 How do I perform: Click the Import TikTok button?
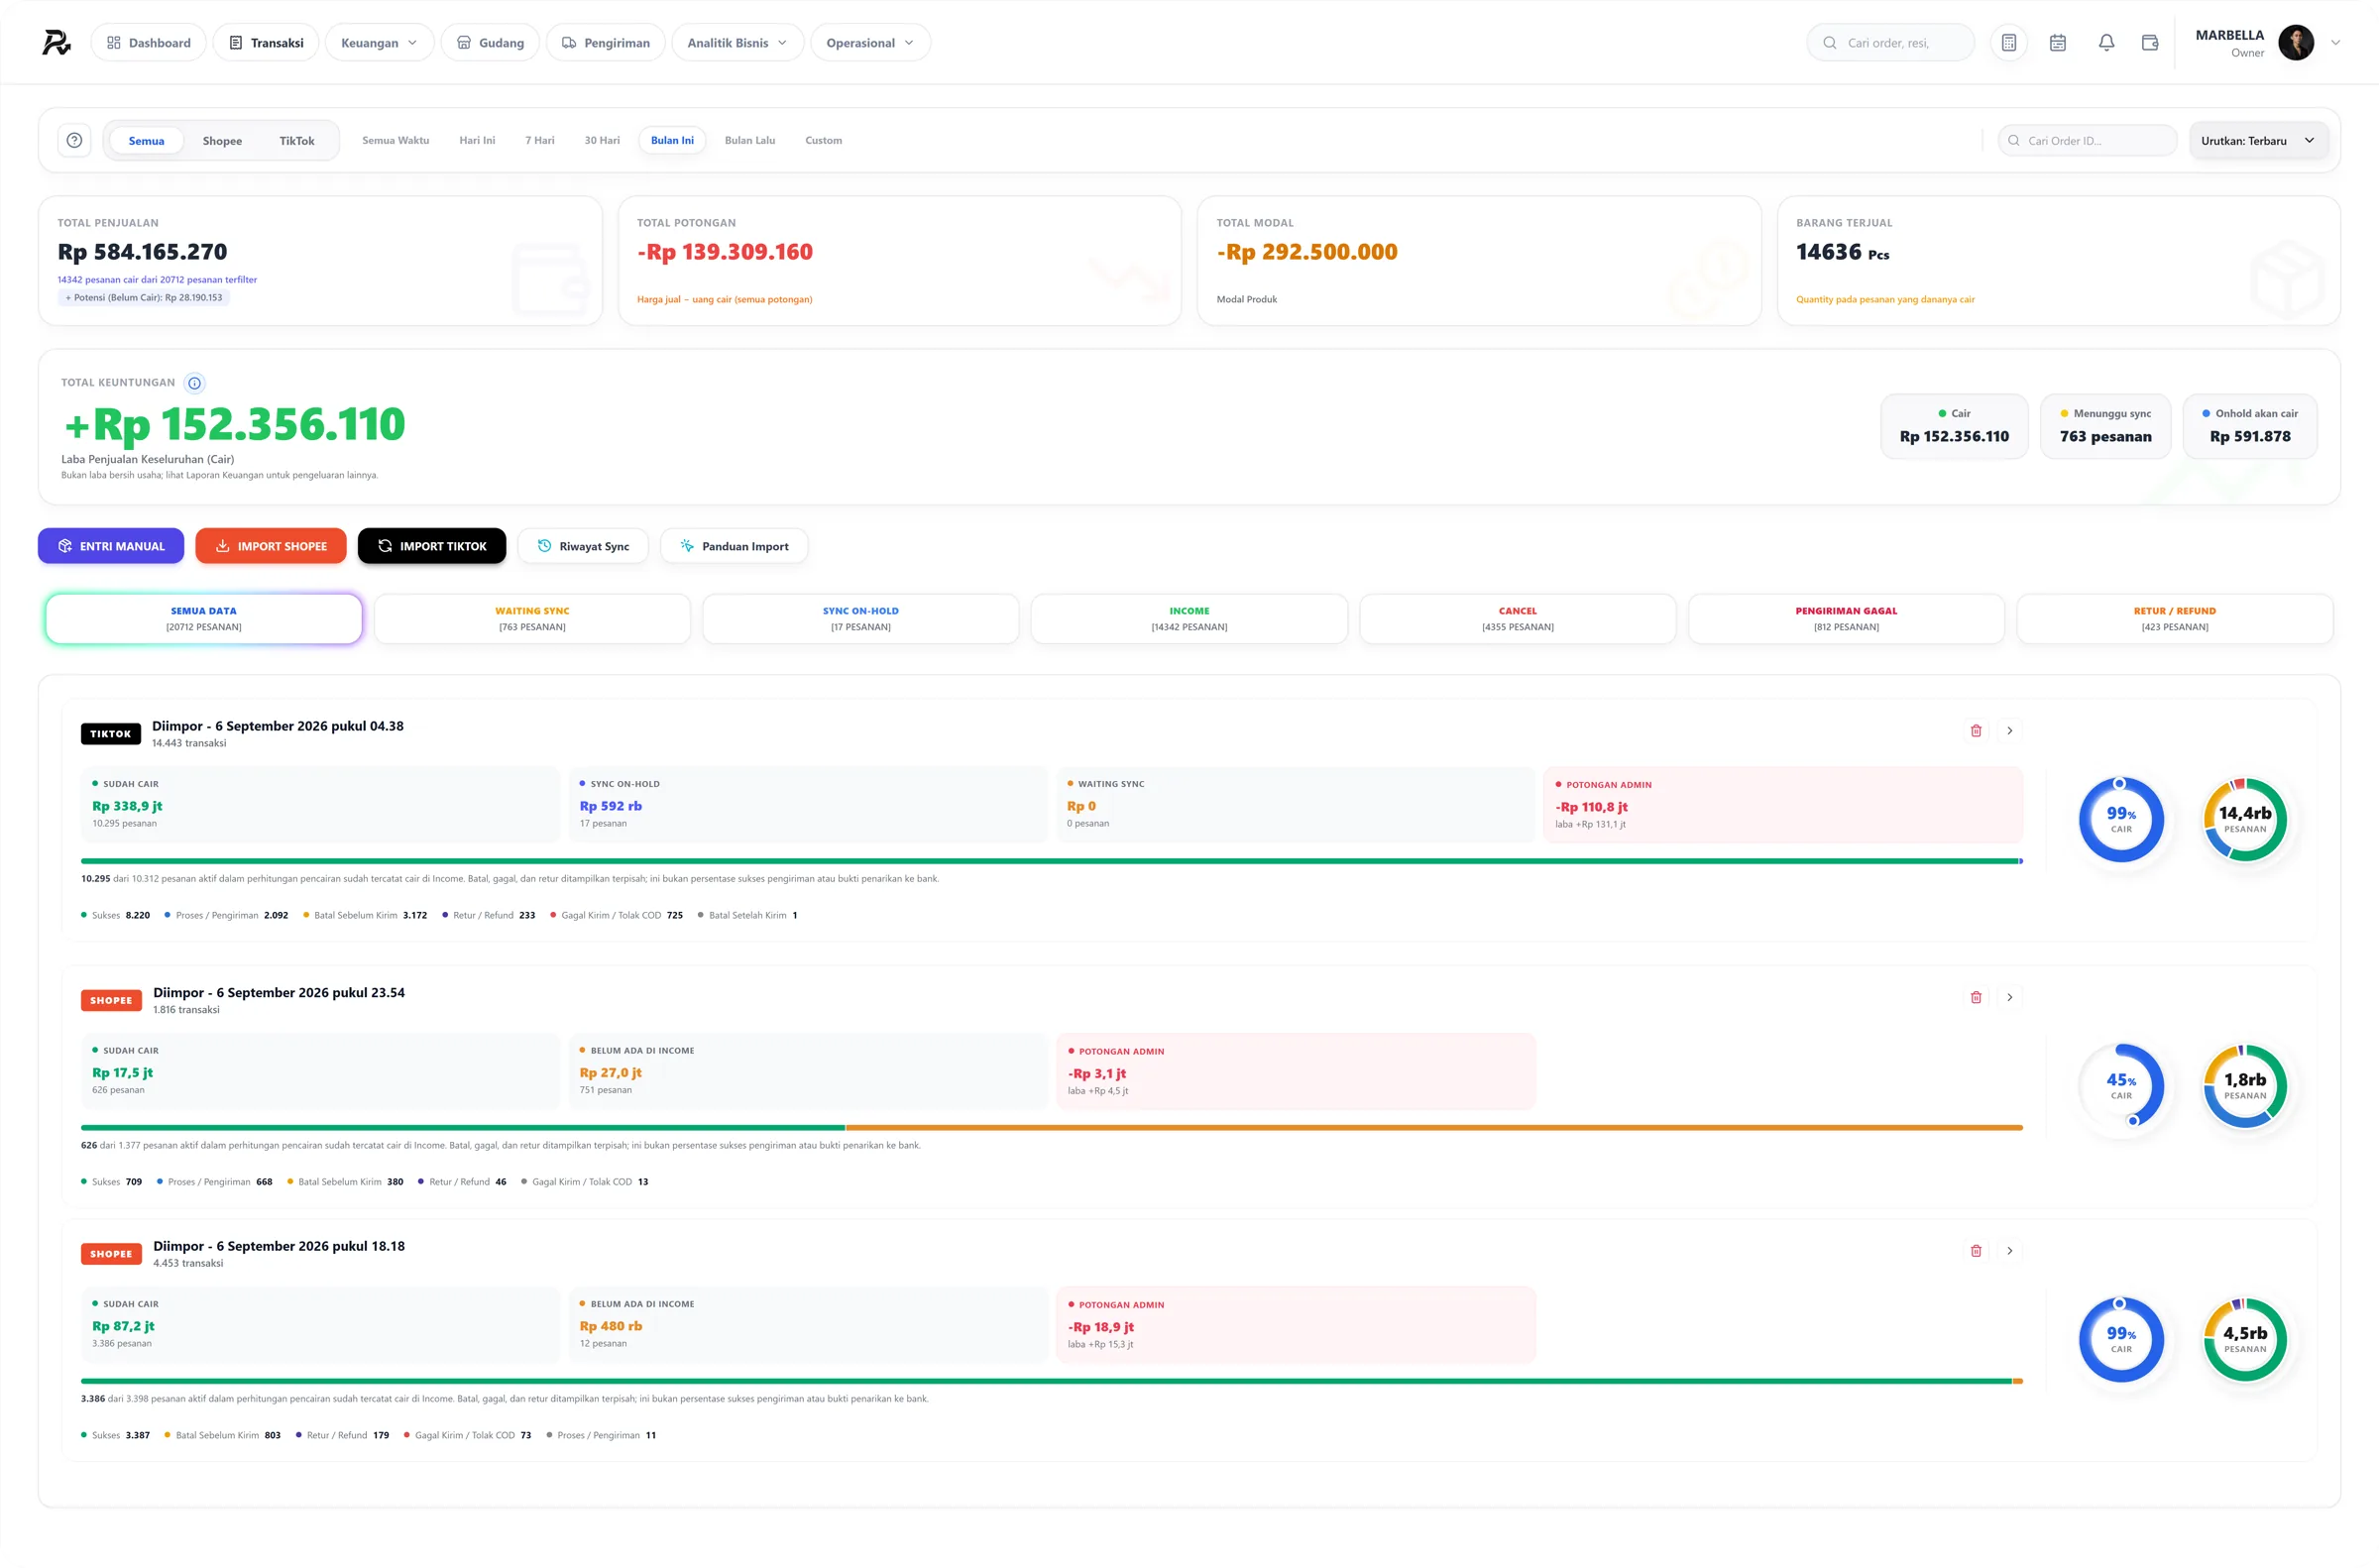click(x=432, y=546)
